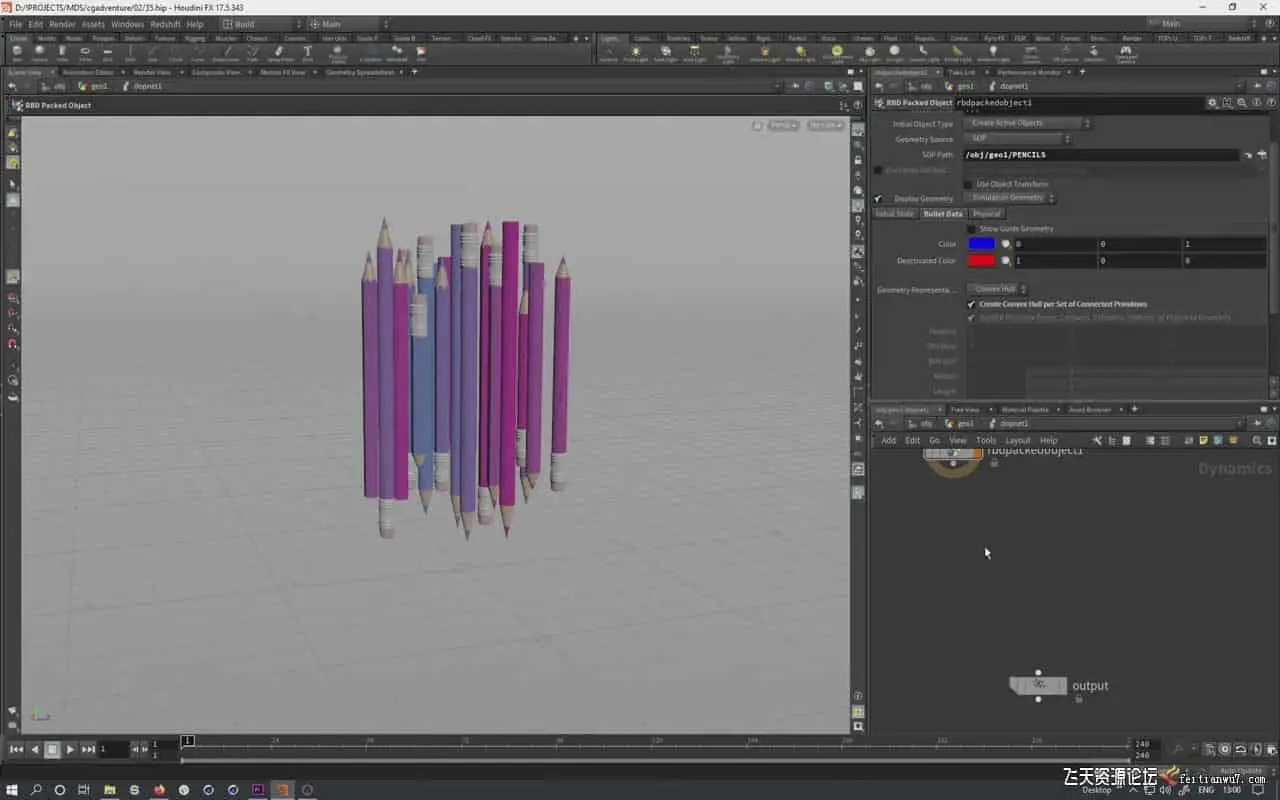Screen dimensions: 1280x800
Task: Enable Show Guide Geometry checkbox
Action: 971,229
